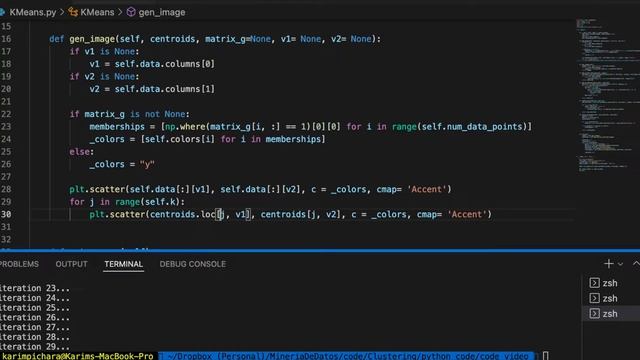
Task: Click 'range(self.num_data_points)' on line 23
Action: tap(460, 127)
